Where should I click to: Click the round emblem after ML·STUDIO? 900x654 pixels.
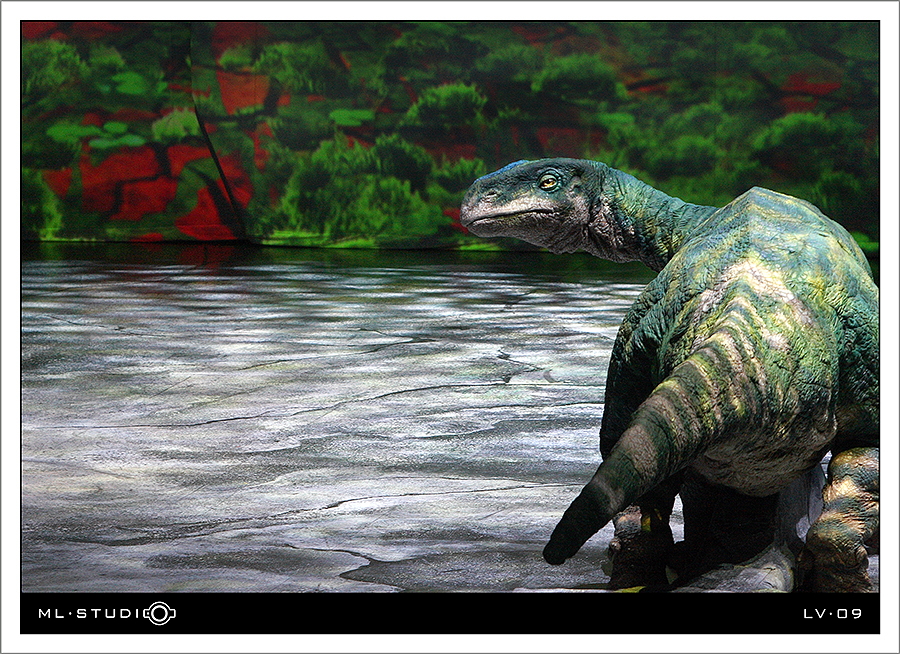pos(160,613)
